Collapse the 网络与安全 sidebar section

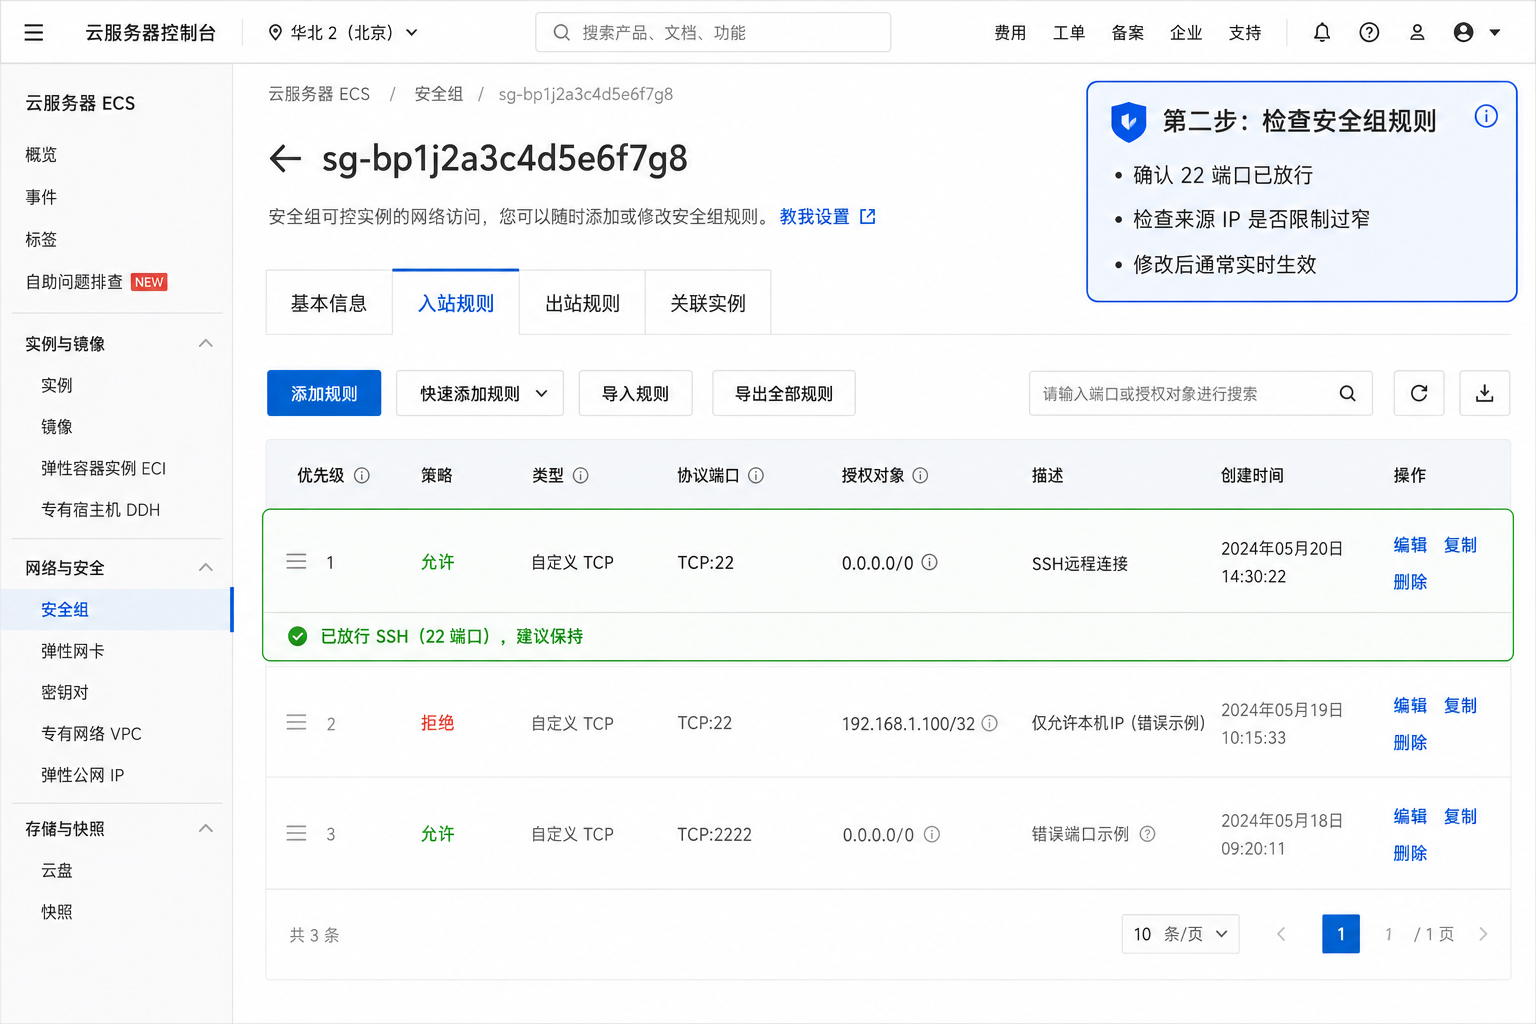[x=206, y=568]
